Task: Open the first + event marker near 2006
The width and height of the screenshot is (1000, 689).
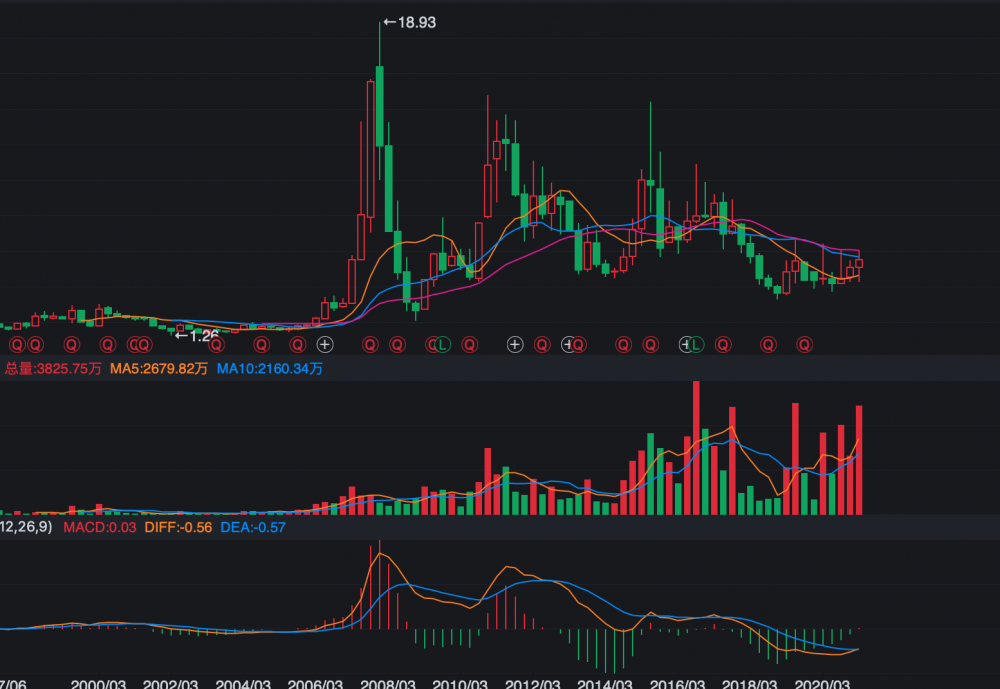Action: [x=325, y=345]
